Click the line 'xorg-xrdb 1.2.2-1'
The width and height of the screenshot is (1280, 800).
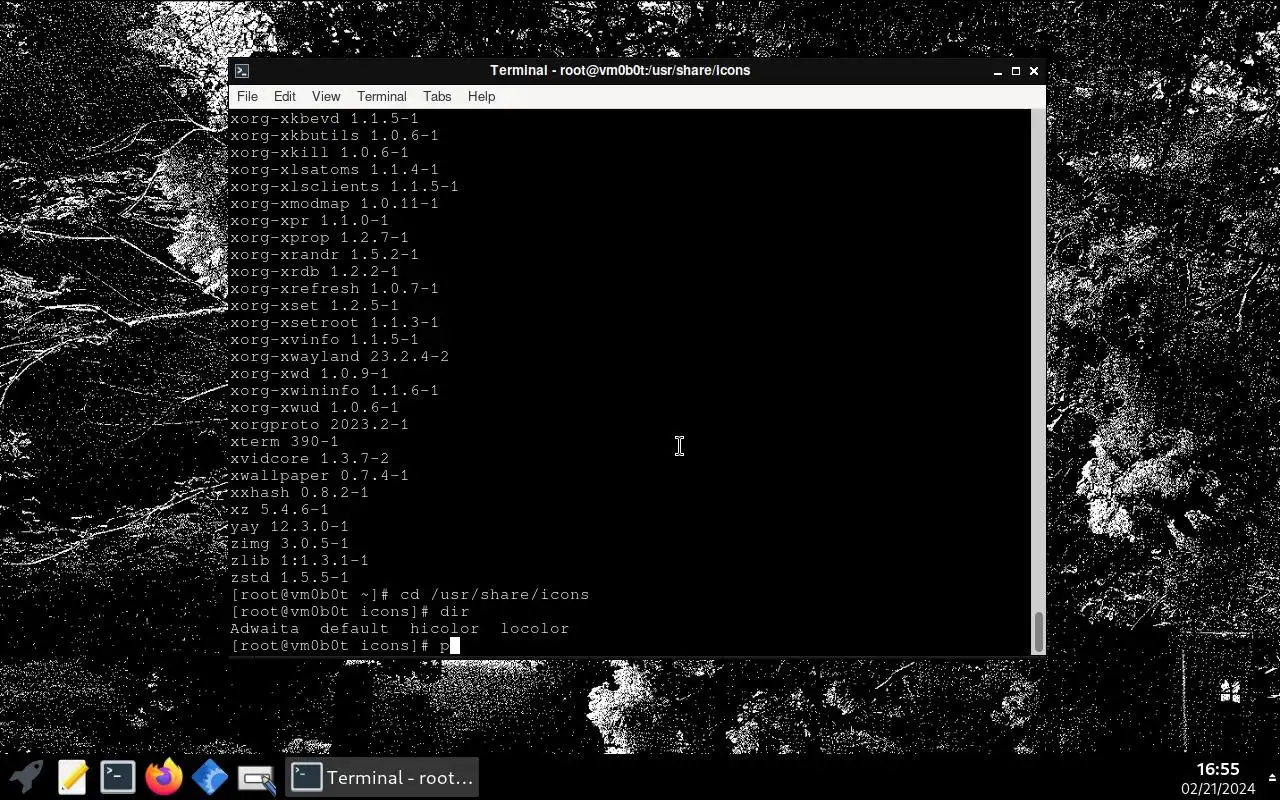314,271
